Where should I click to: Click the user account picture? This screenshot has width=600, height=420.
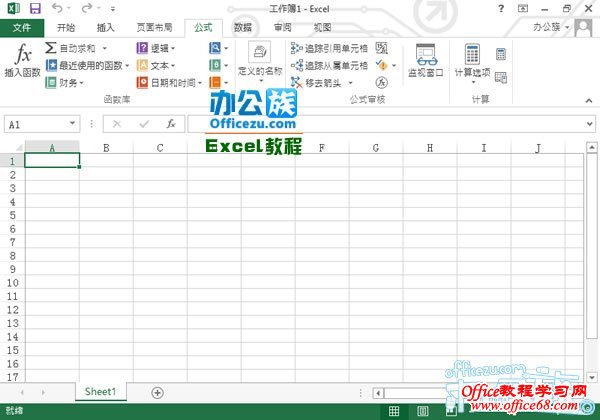coord(583,28)
